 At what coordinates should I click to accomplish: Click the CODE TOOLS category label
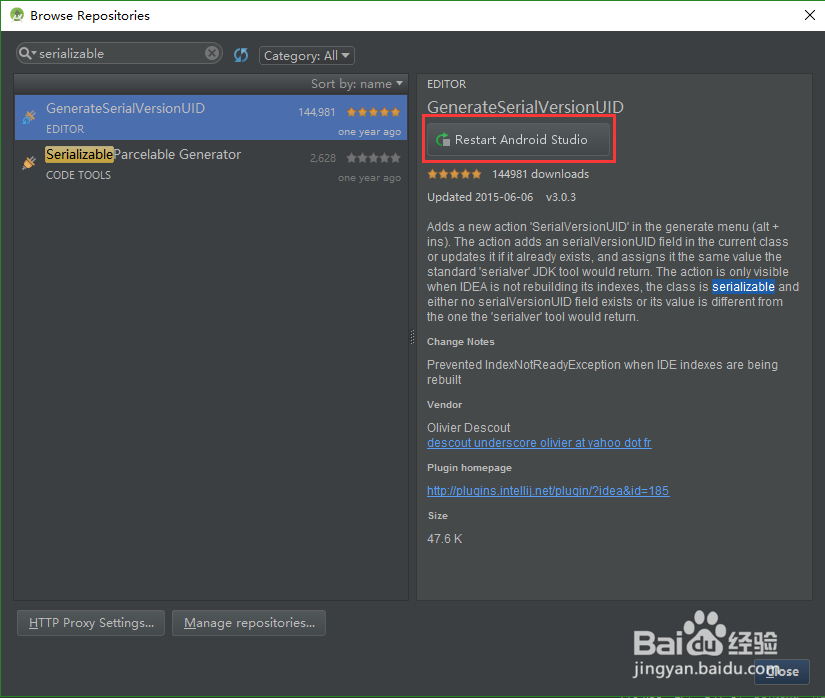pos(78,175)
